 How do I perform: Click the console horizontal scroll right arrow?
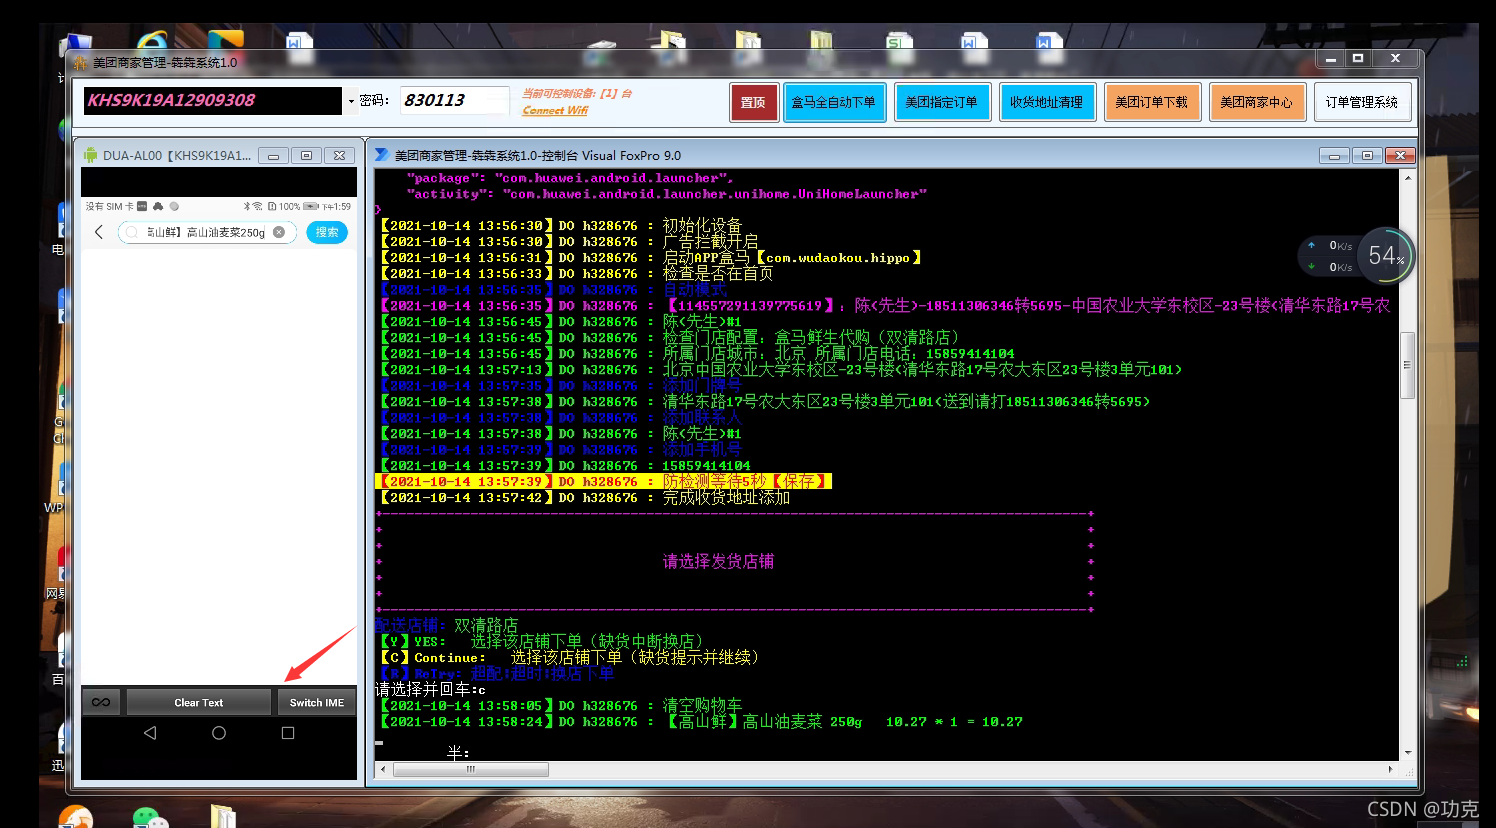pos(1390,769)
